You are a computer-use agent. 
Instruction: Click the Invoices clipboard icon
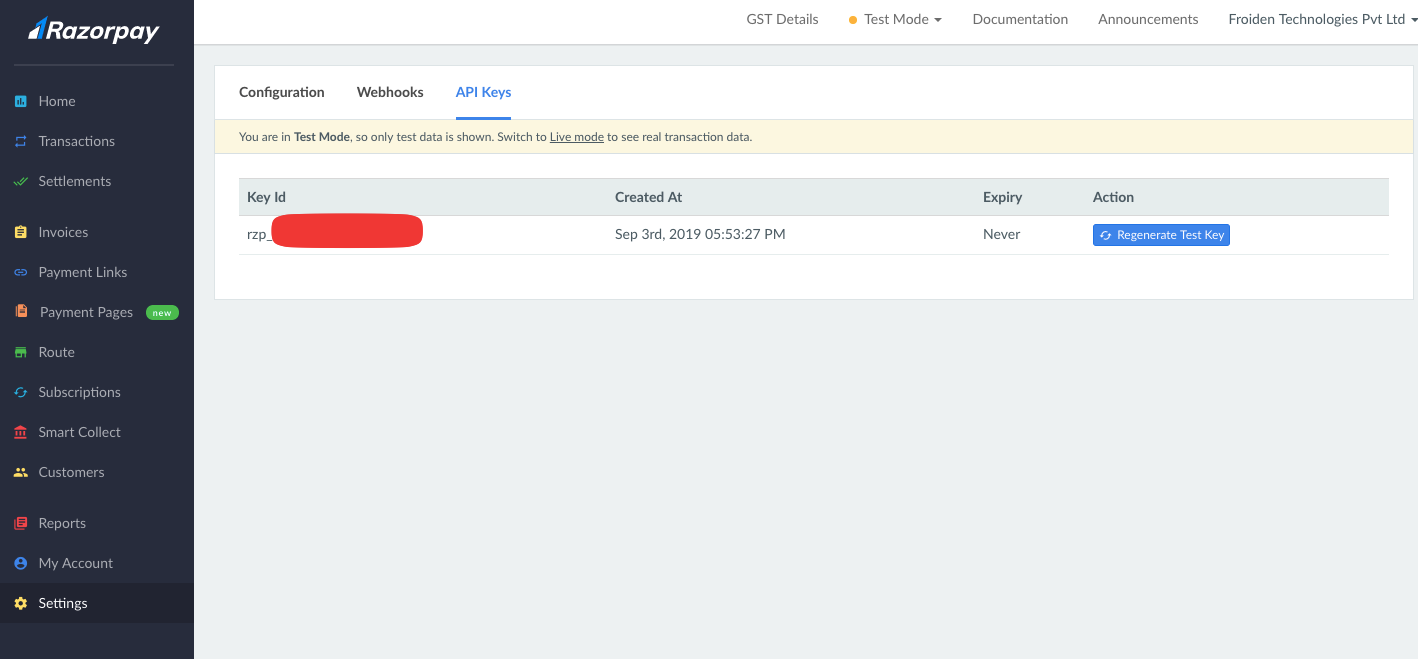(20, 232)
